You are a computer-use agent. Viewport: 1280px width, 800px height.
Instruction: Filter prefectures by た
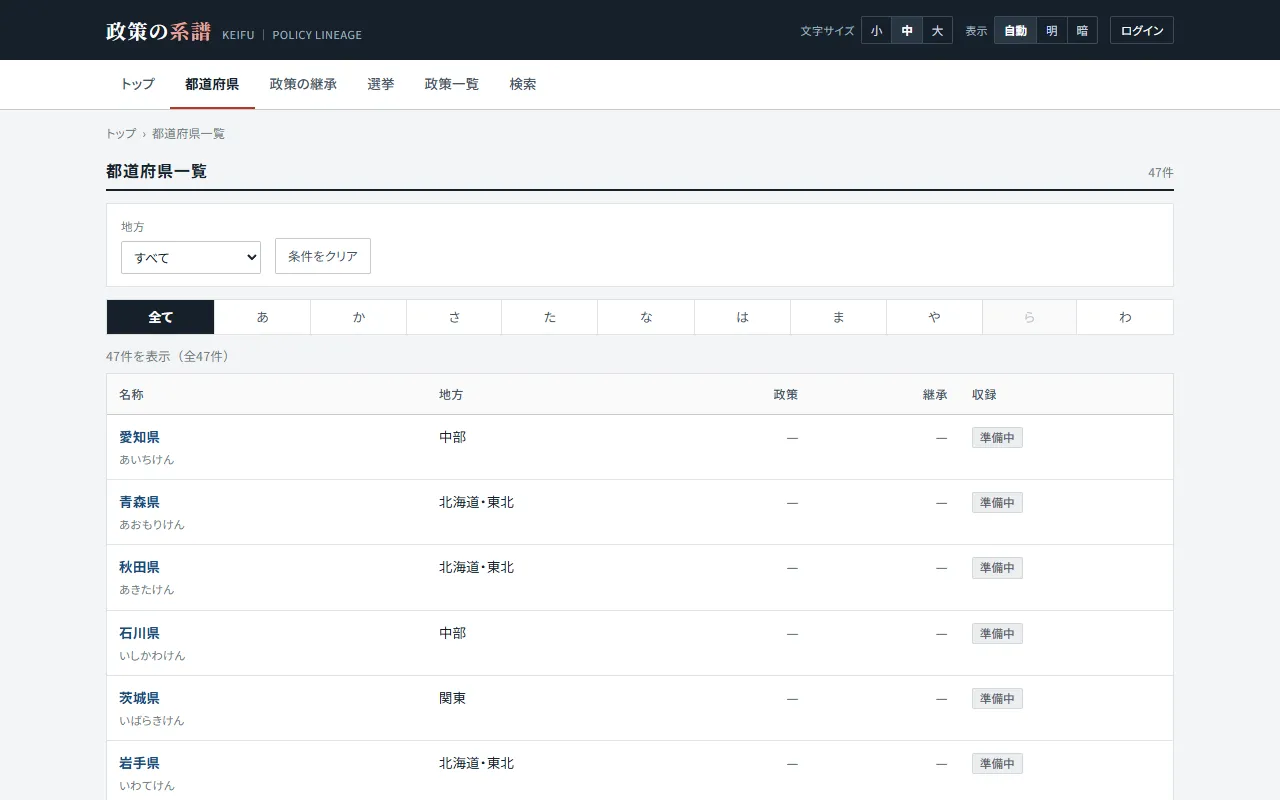(x=550, y=317)
